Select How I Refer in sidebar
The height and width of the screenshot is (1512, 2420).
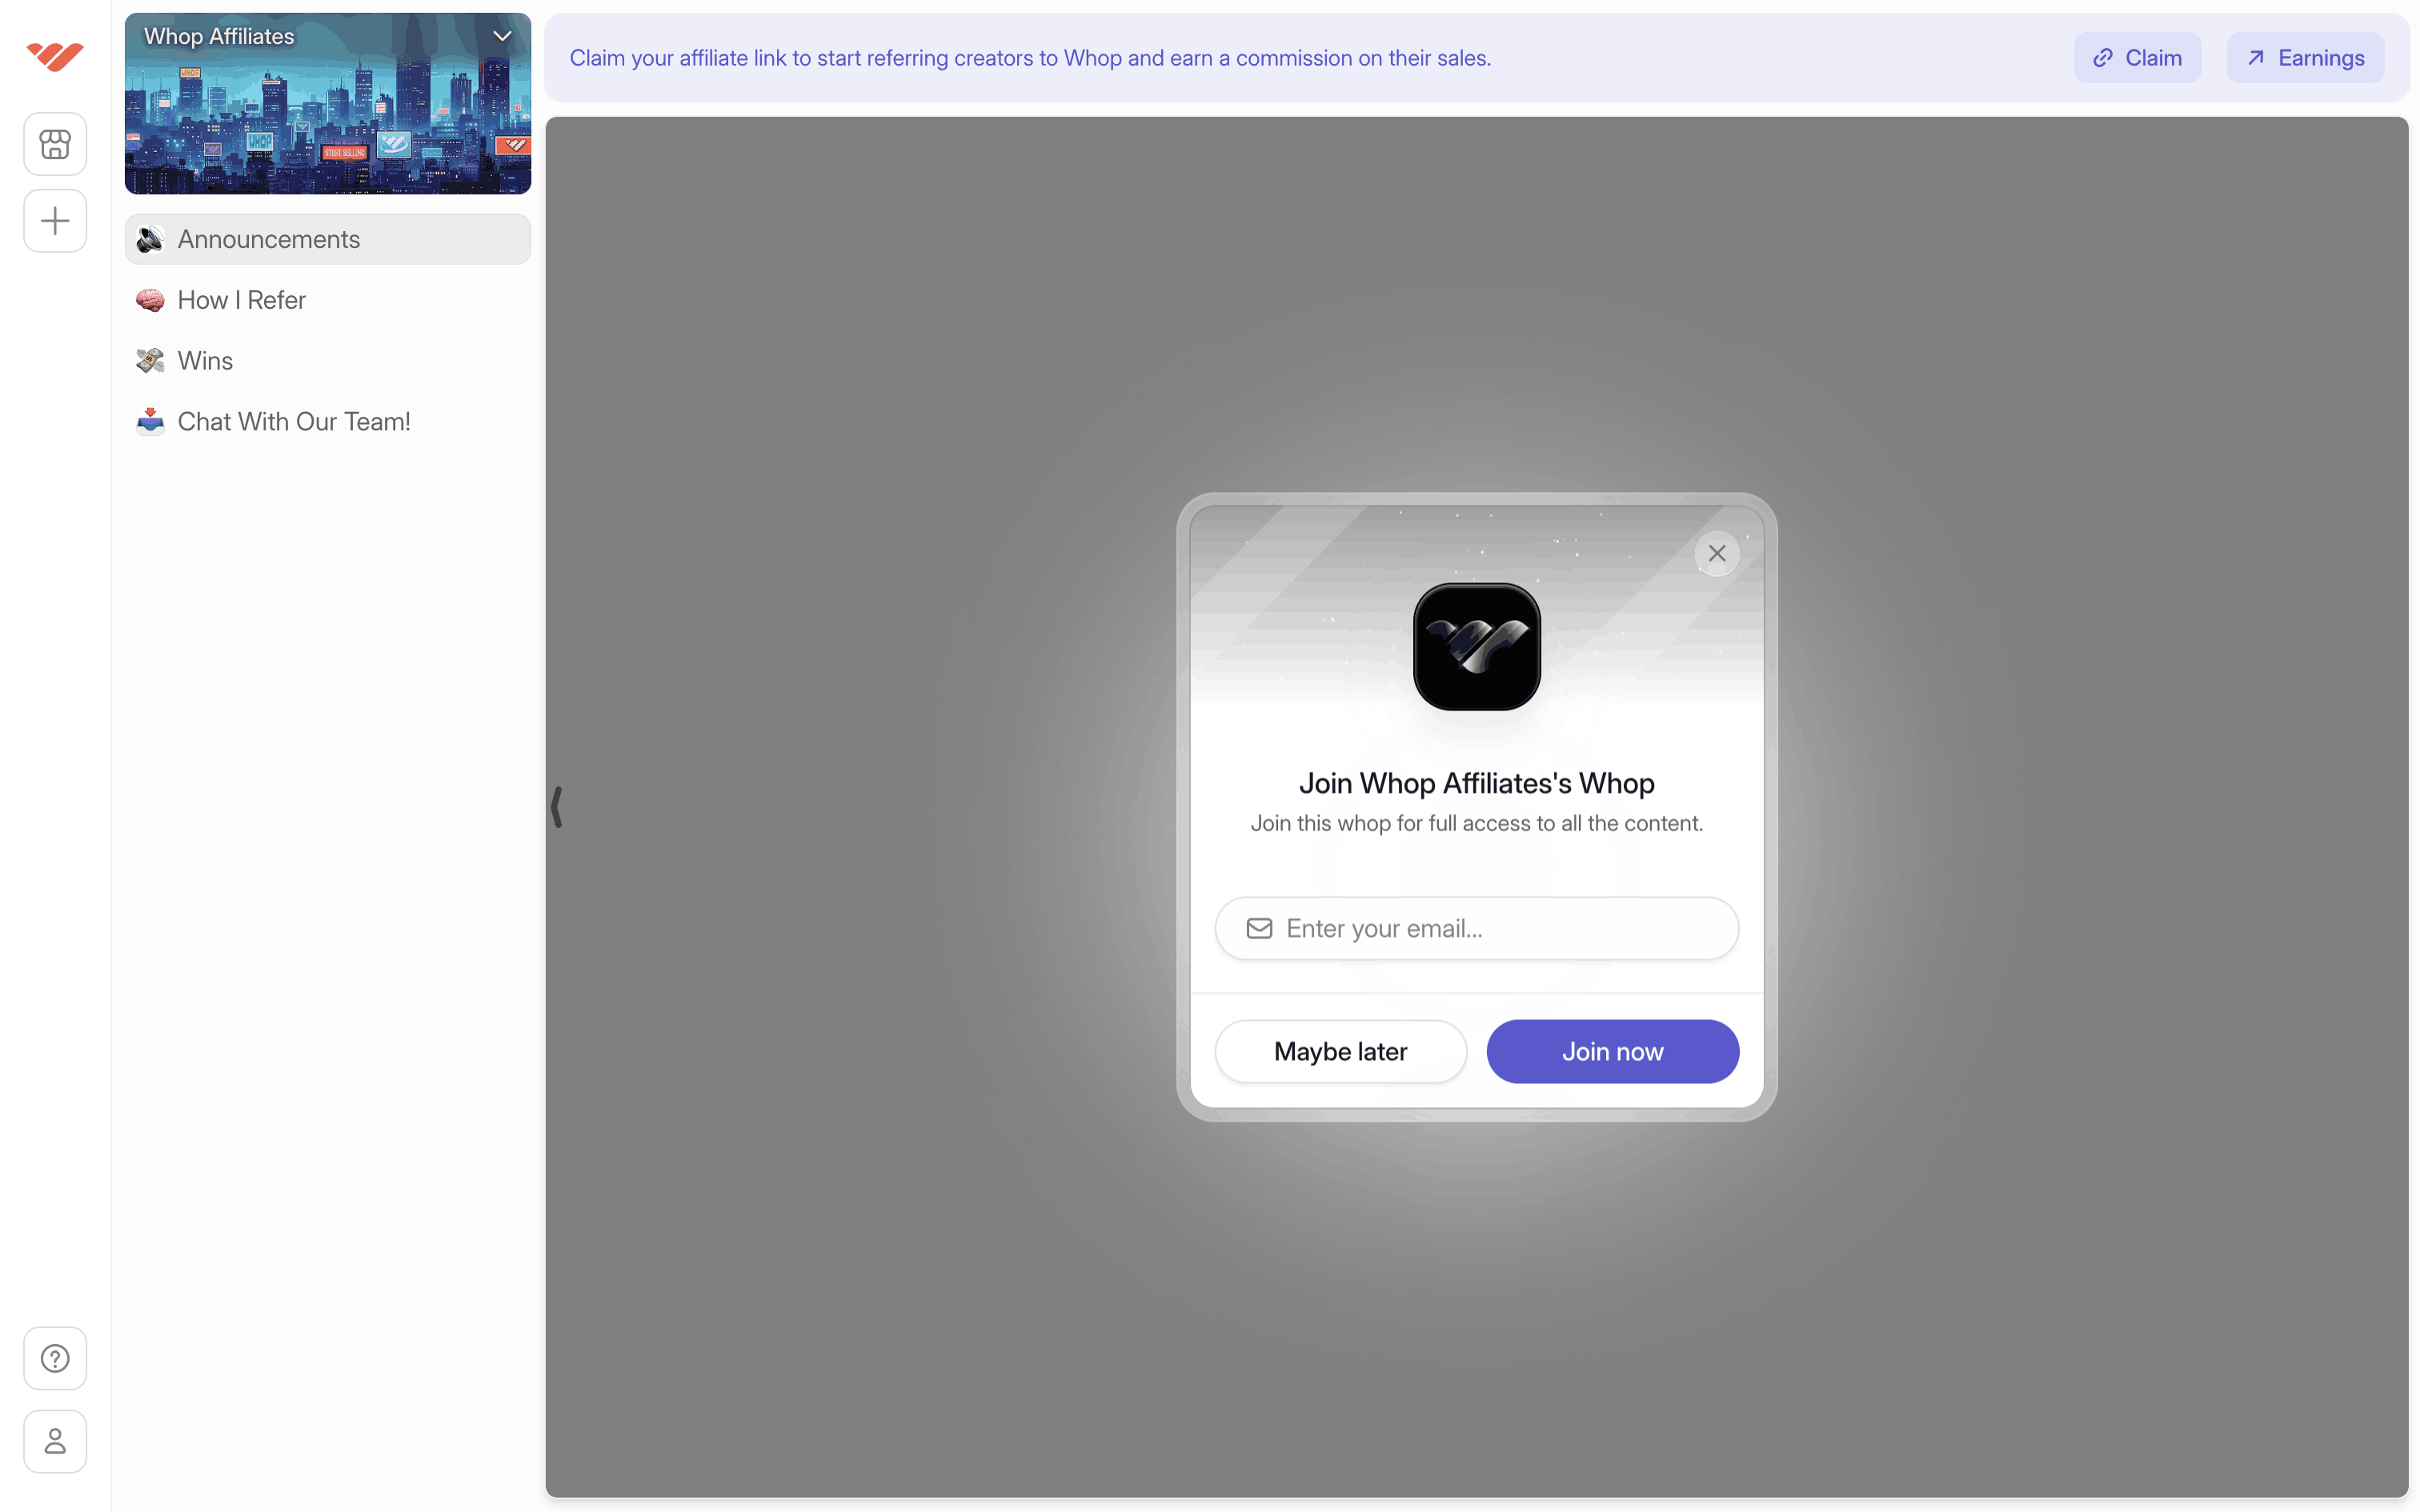pos(241,300)
